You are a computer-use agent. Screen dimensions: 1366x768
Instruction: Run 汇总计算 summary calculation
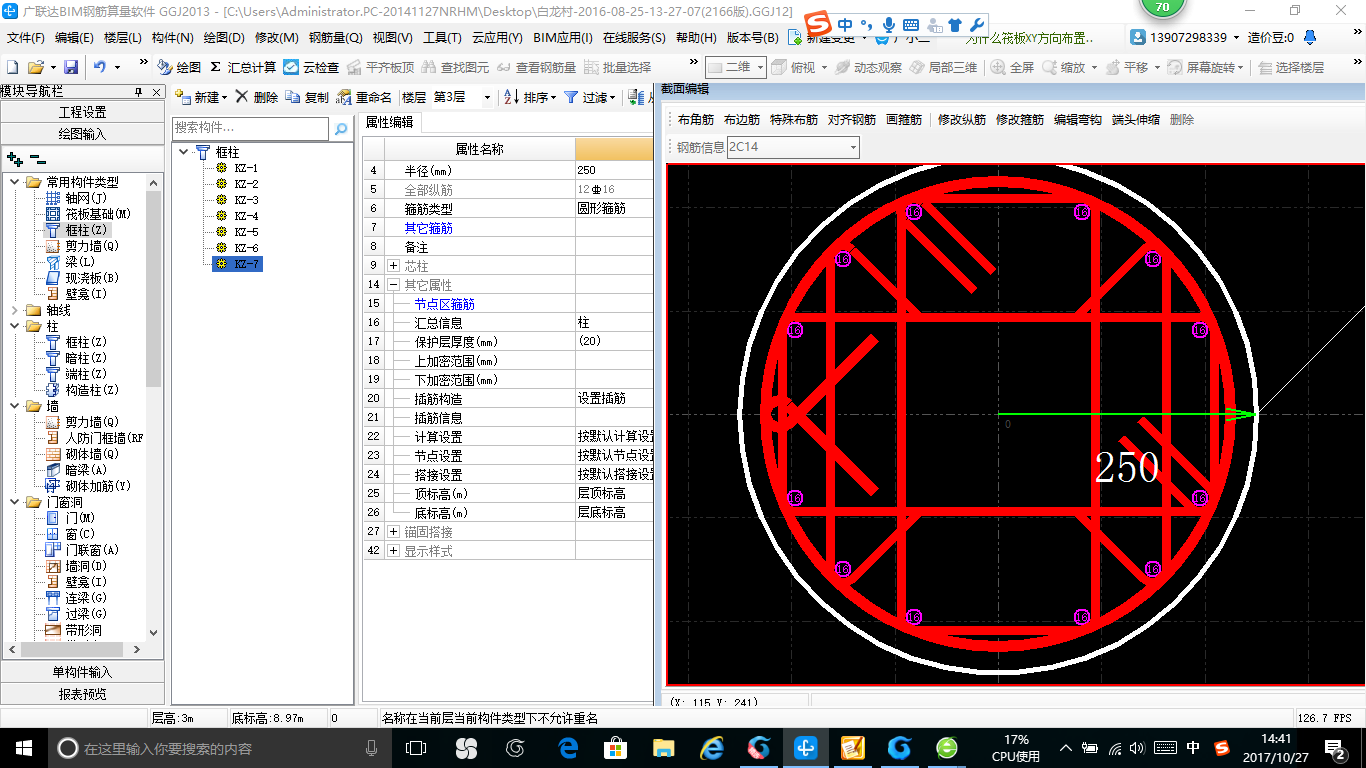[243, 67]
